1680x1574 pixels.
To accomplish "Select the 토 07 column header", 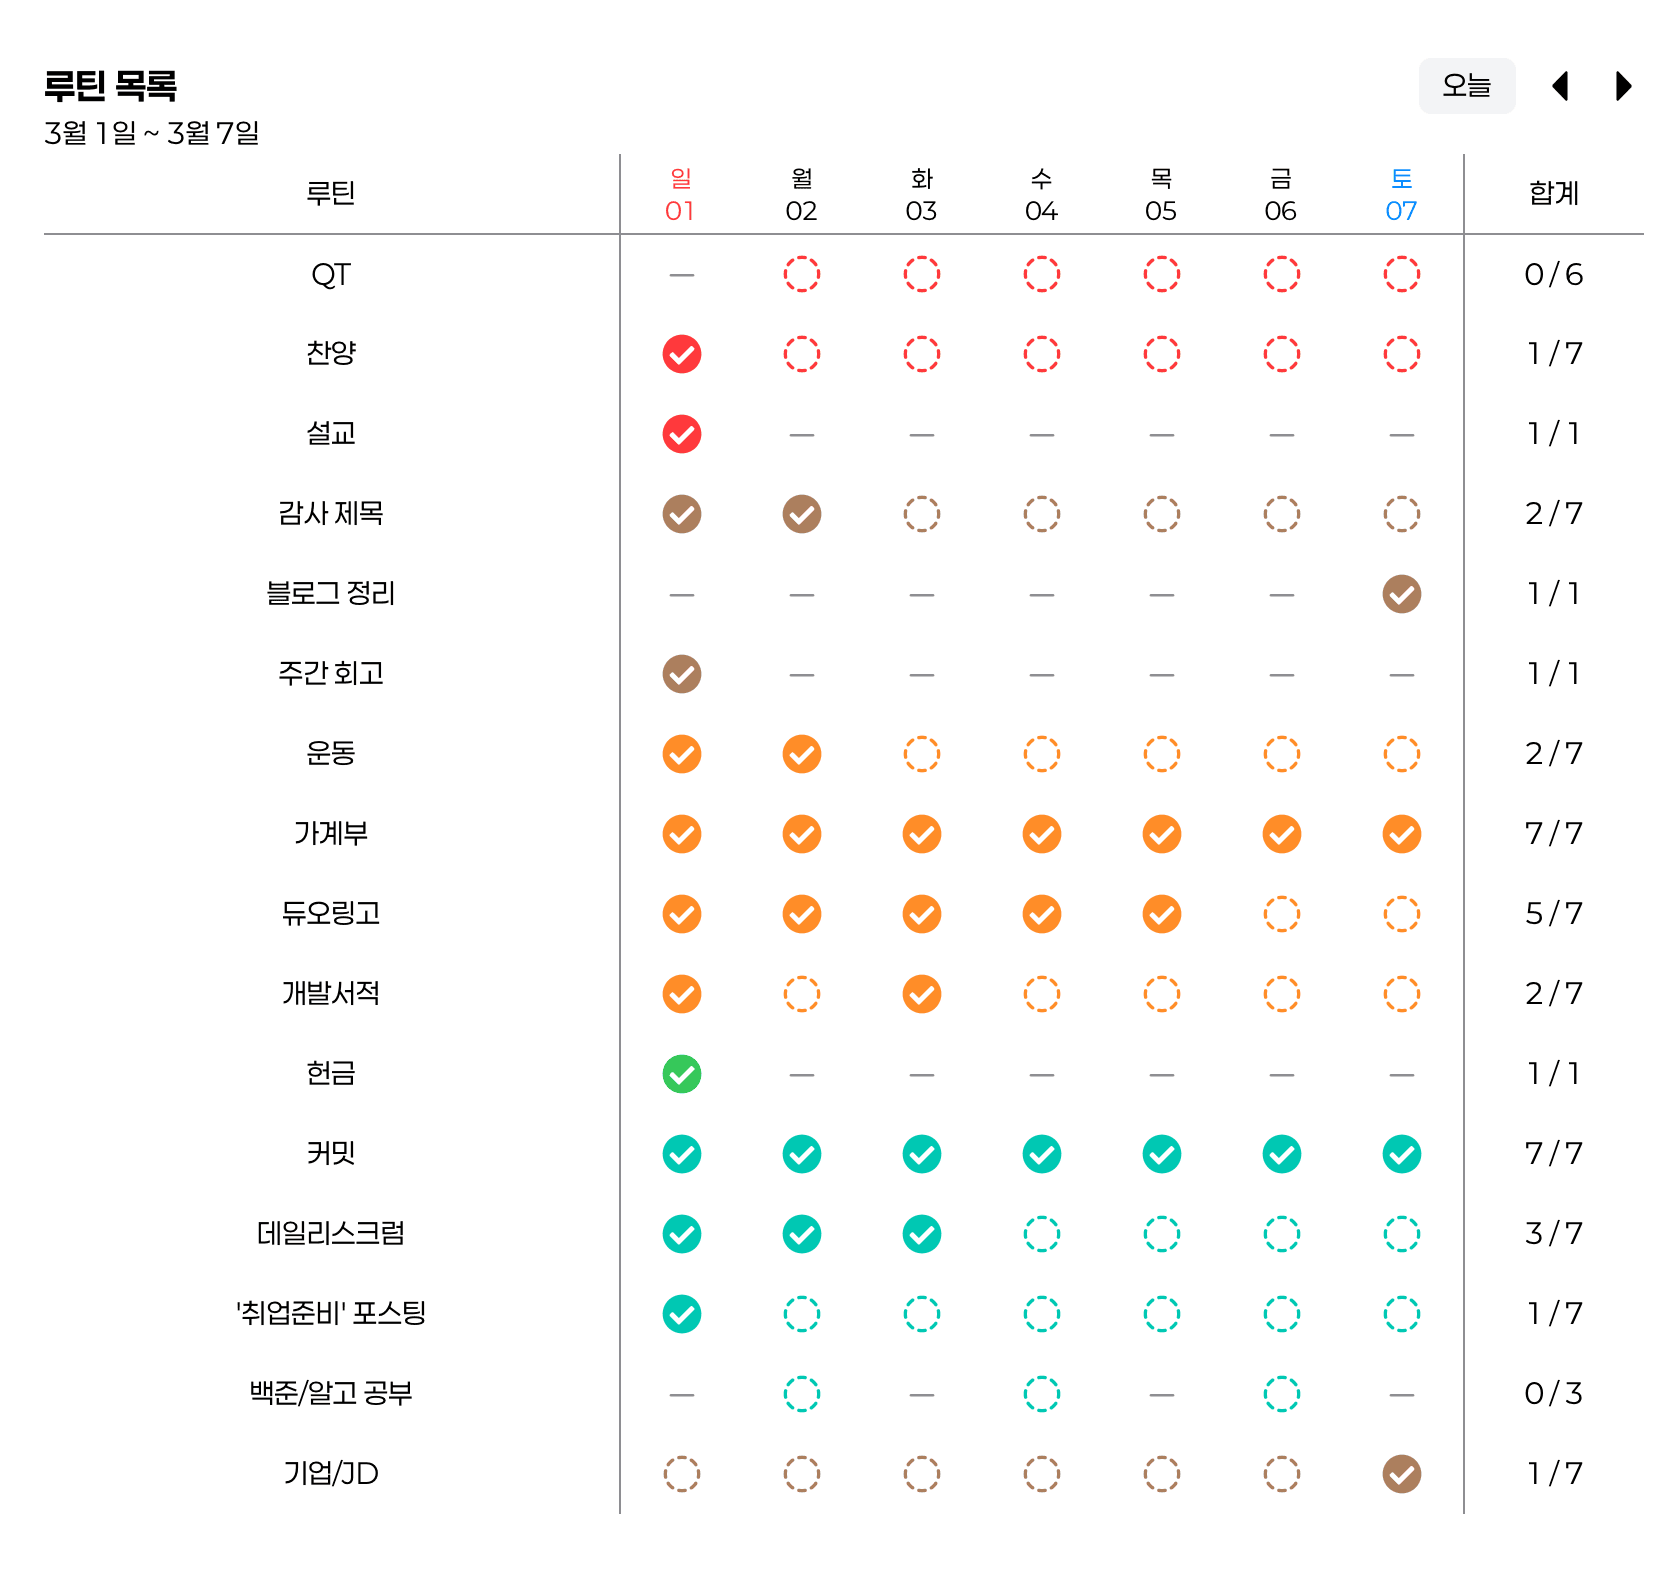I will click(x=1402, y=195).
